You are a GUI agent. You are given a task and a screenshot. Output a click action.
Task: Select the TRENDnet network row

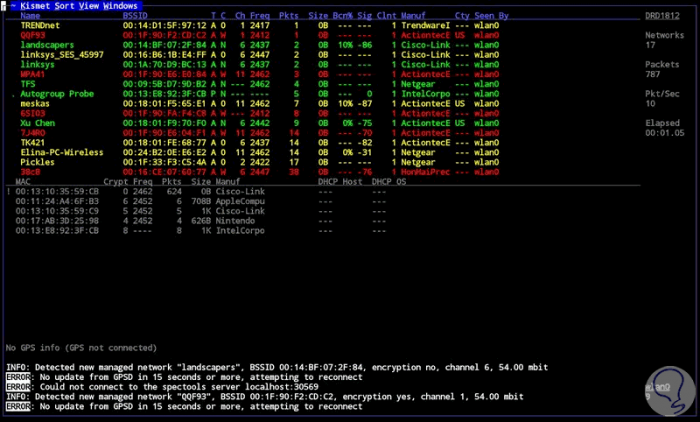(x=259, y=25)
